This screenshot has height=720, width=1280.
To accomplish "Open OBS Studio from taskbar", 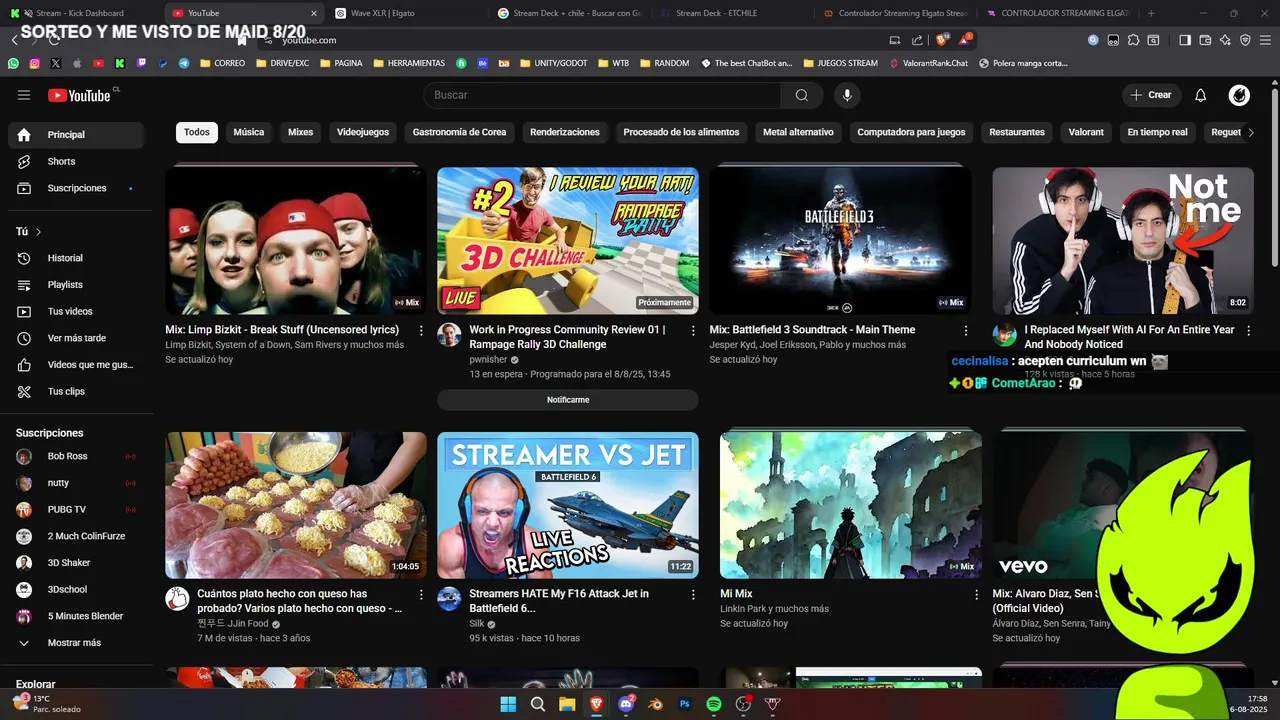I will coord(743,704).
